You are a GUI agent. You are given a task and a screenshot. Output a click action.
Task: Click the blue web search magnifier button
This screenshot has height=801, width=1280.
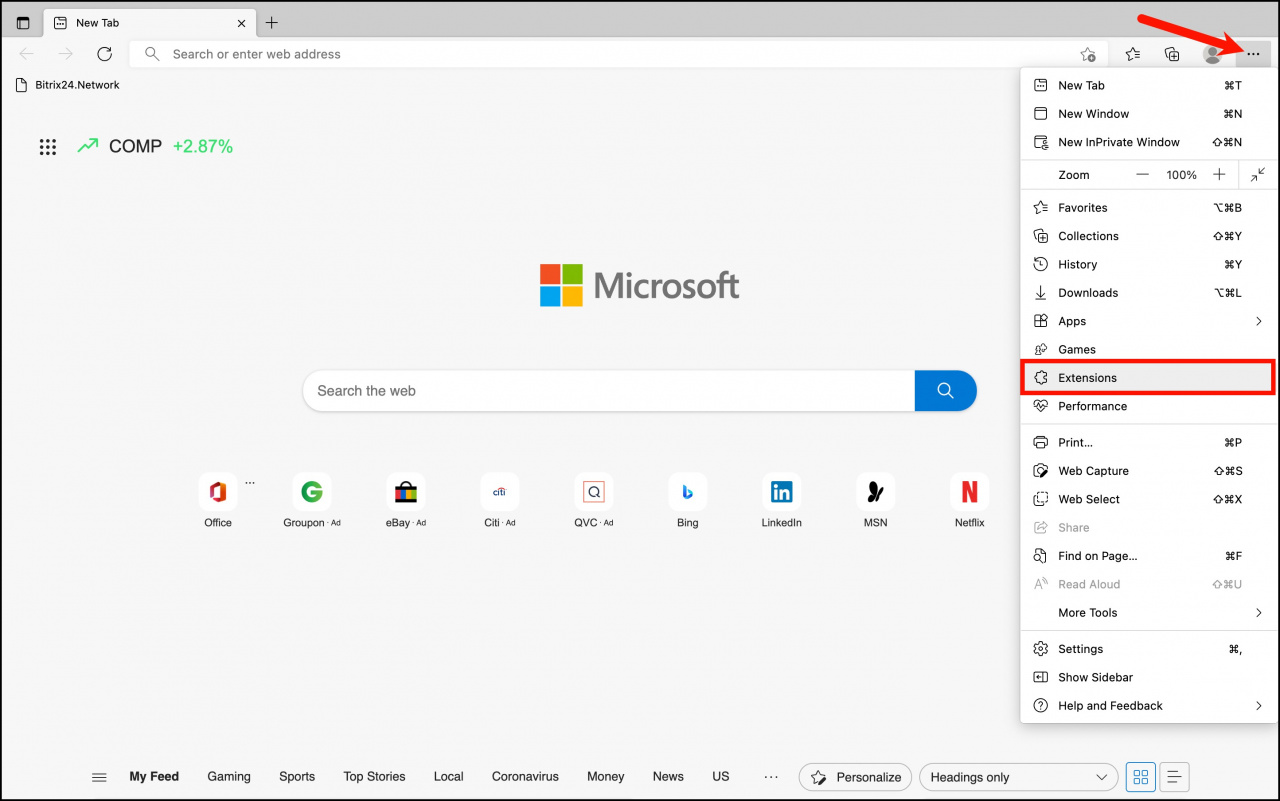(x=946, y=391)
